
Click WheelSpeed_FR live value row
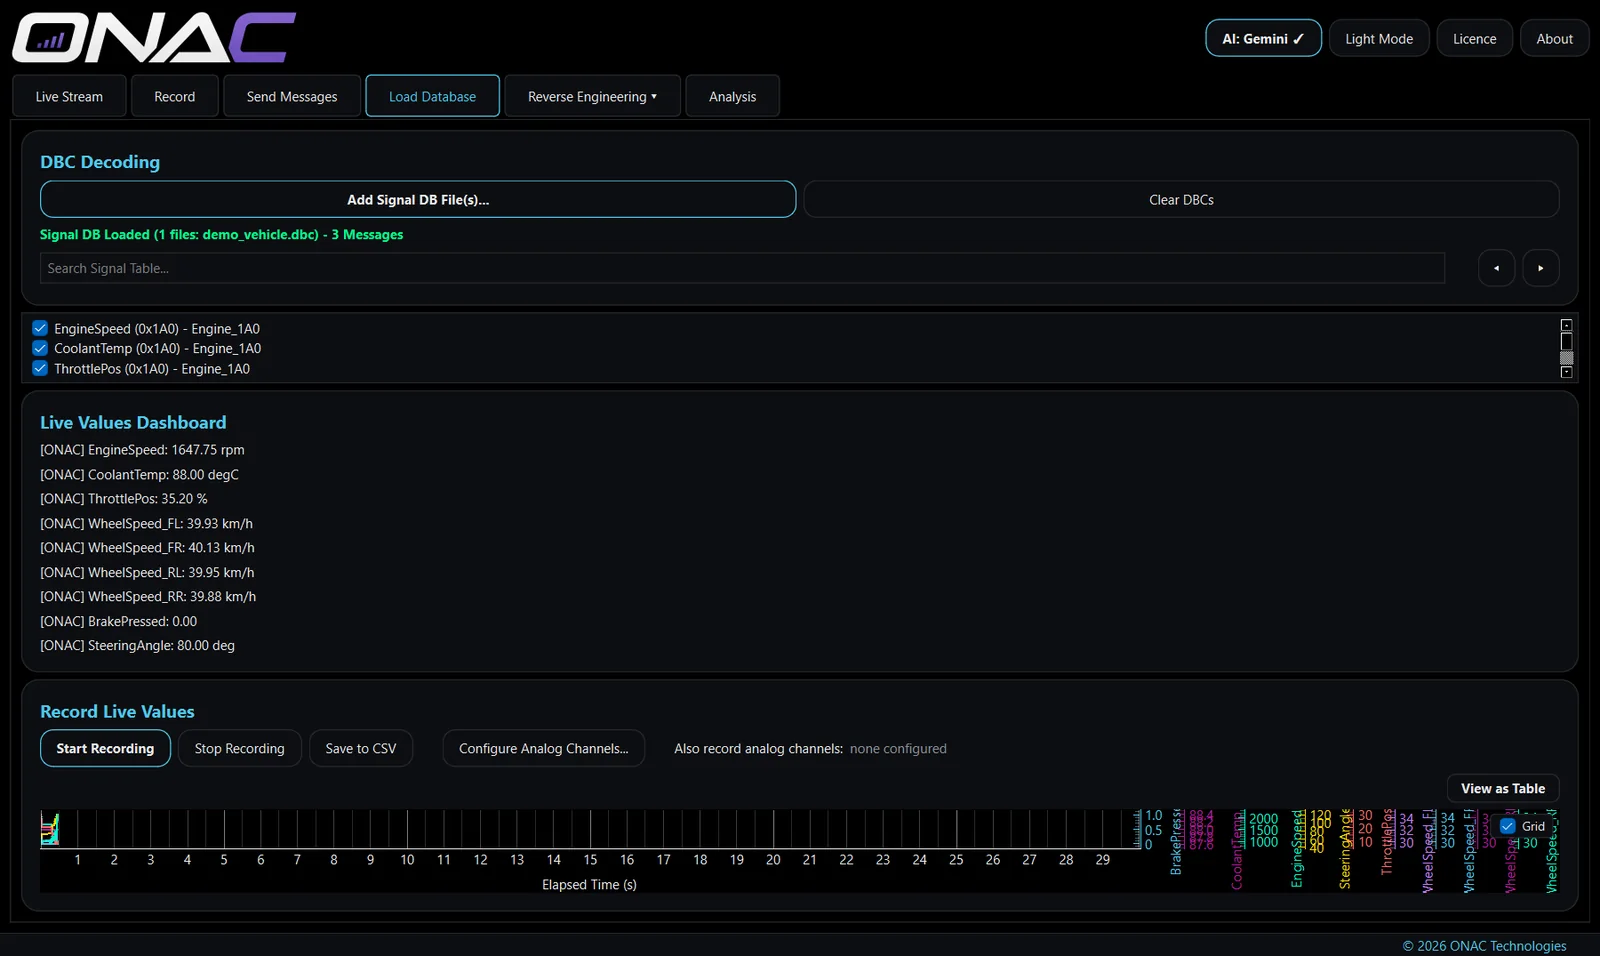click(147, 547)
